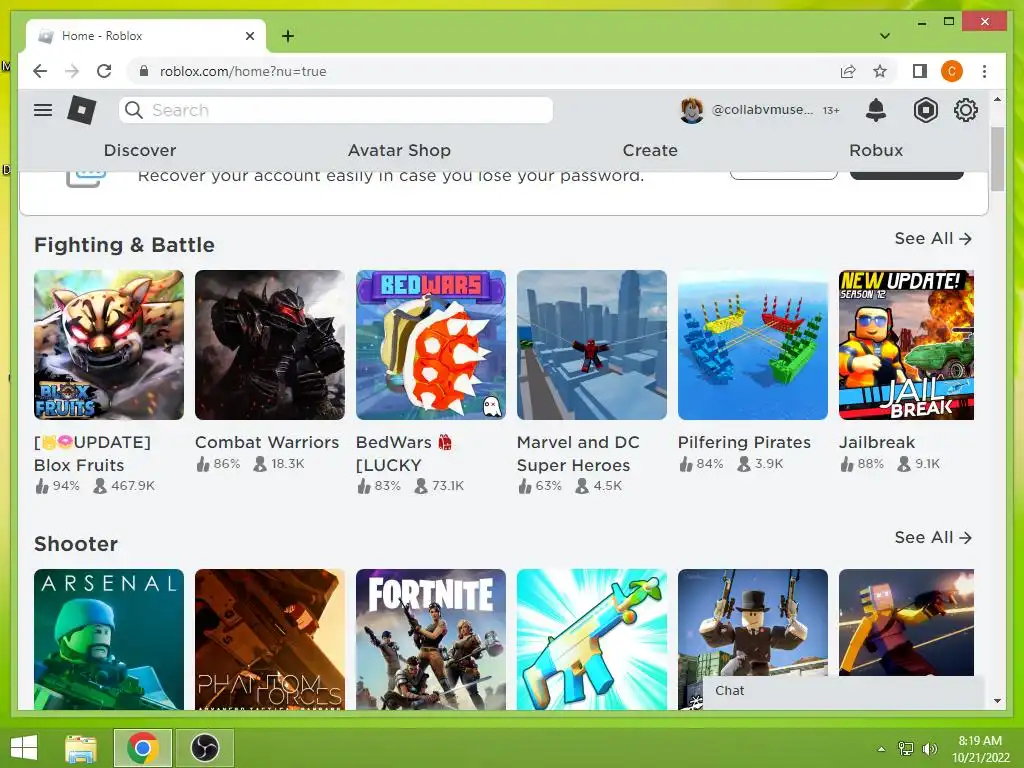
Task: Click See All for Fighting & Battle
Action: [x=933, y=238]
